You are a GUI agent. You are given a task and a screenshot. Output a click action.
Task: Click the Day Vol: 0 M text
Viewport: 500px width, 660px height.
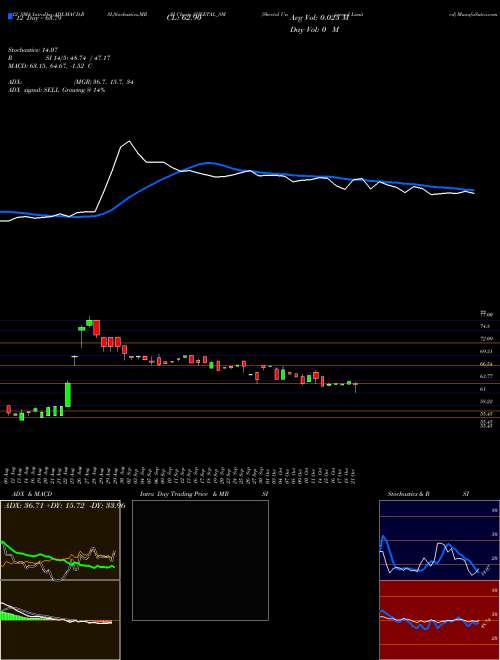314,30
